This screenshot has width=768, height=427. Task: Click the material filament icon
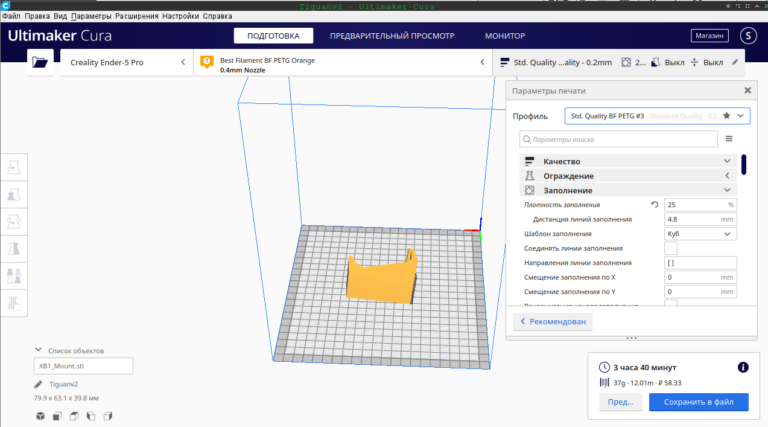pyautogui.click(x=207, y=62)
